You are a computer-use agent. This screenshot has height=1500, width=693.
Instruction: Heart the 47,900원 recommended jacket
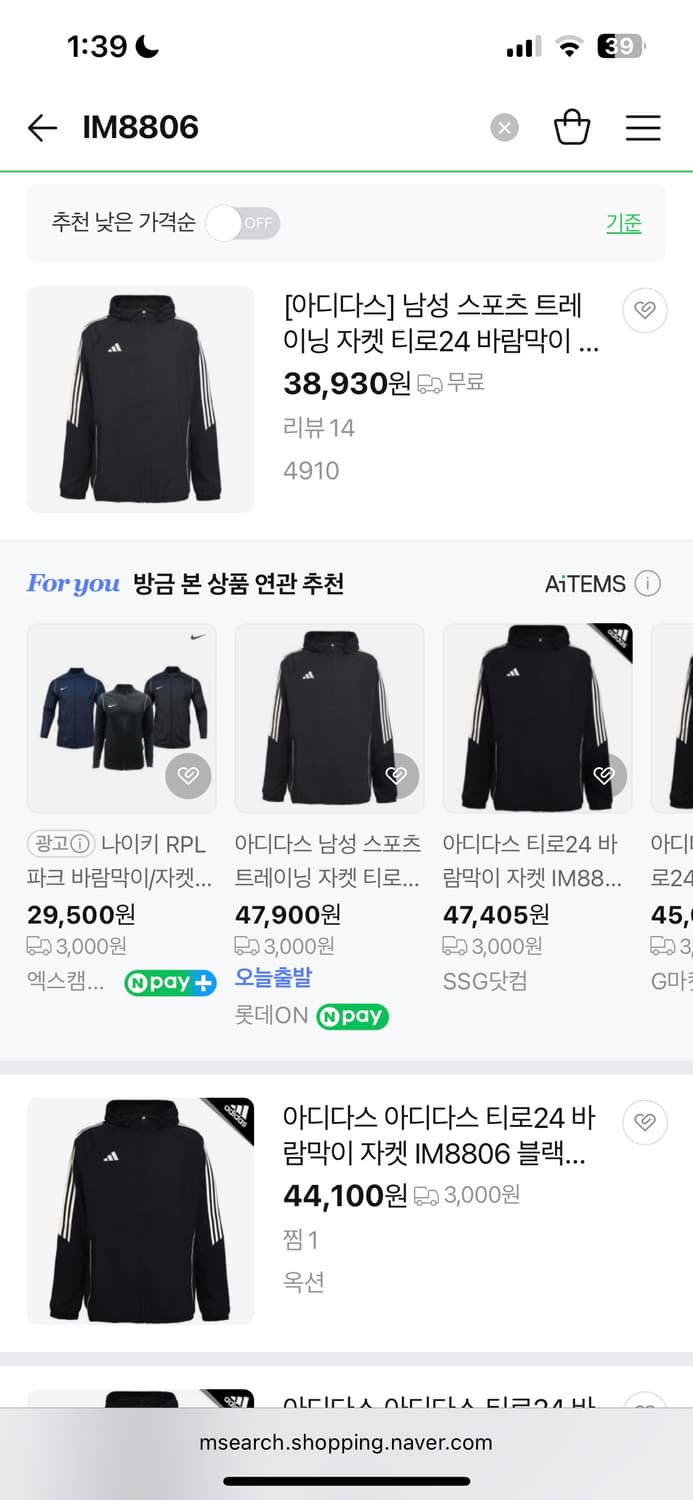[x=398, y=775]
